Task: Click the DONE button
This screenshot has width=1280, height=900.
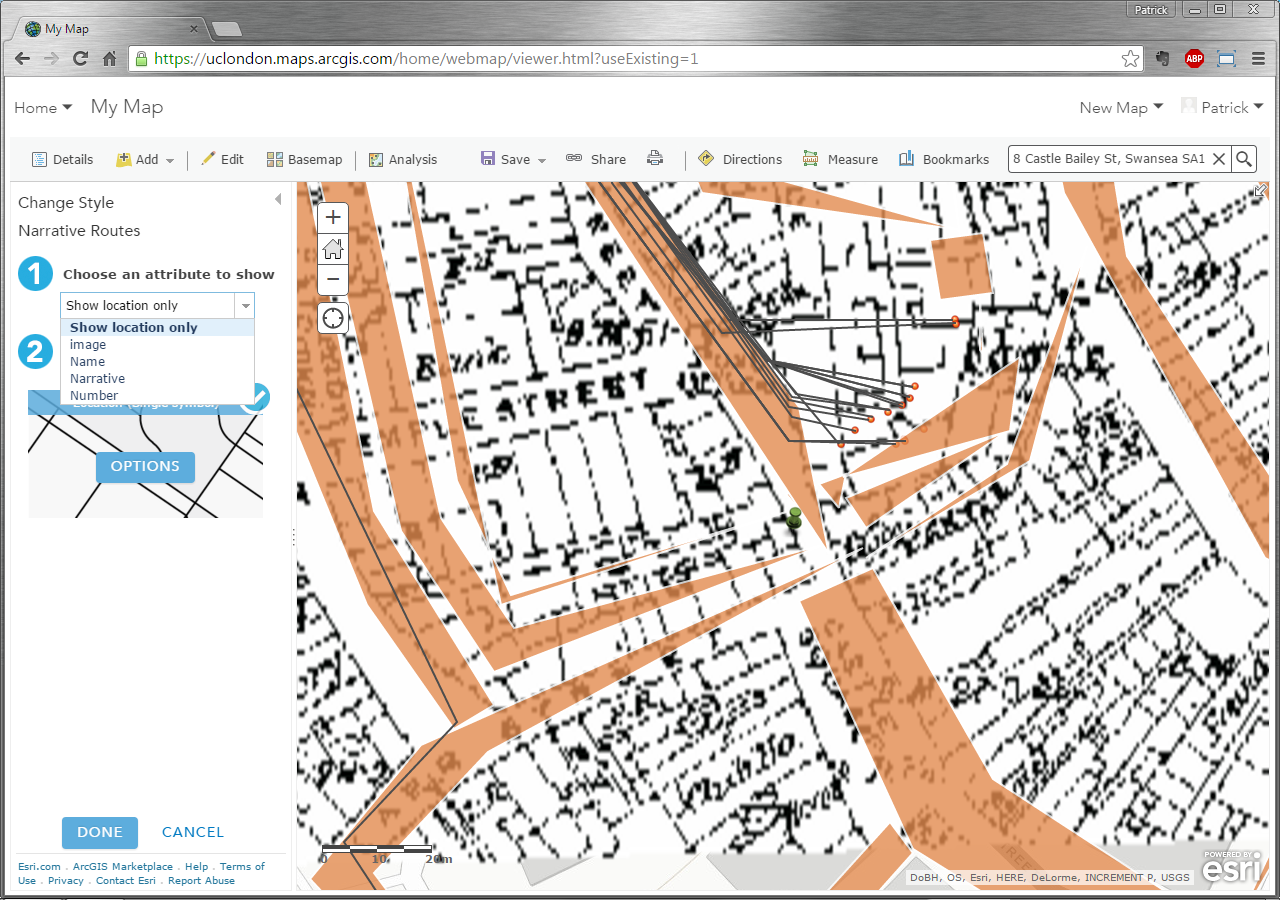Action: (x=100, y=832)
